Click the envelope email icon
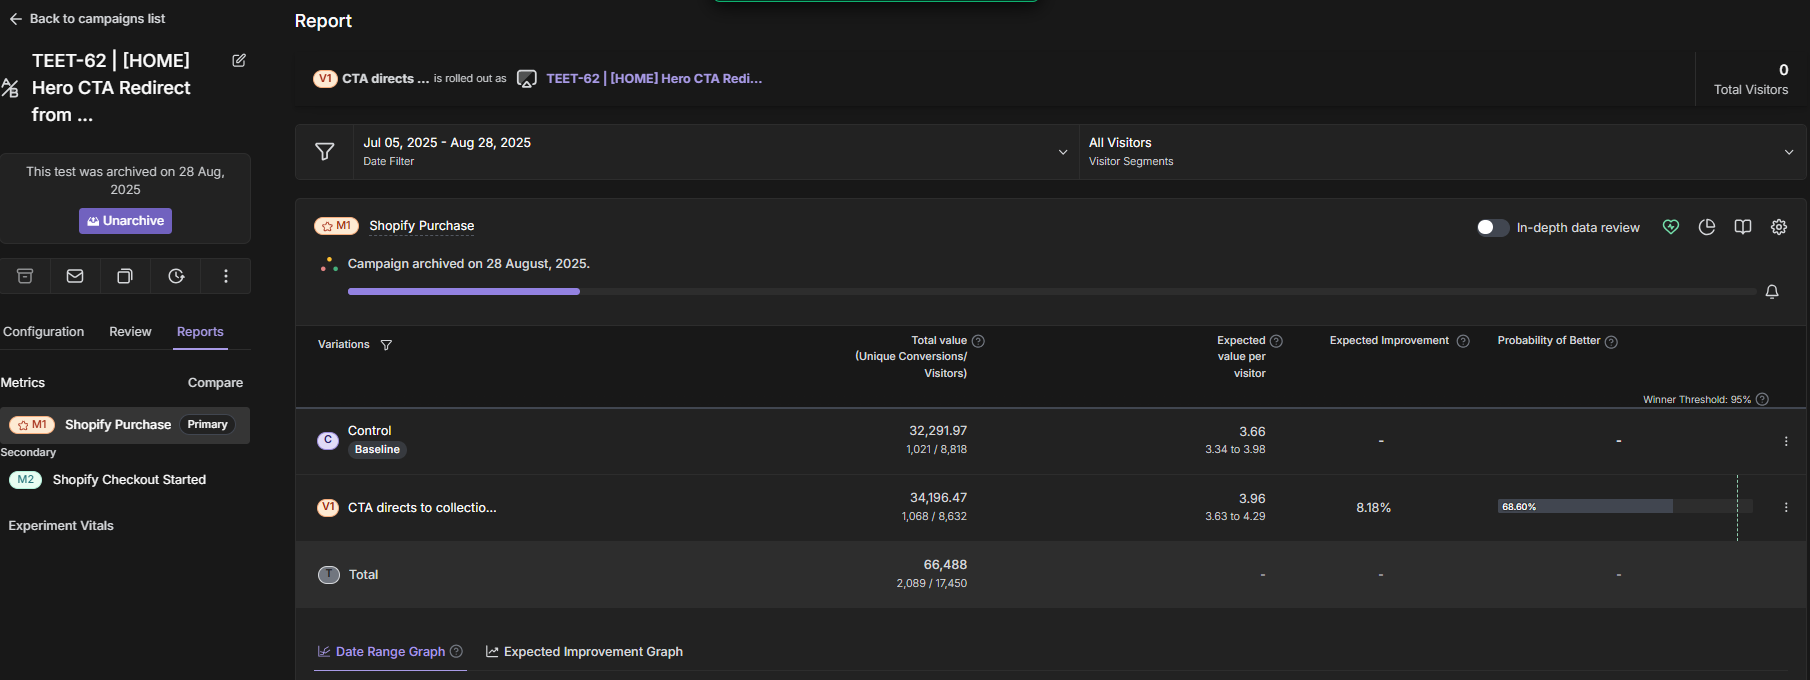The height and width of the screenshot is (680, 1810). [75, 276]
